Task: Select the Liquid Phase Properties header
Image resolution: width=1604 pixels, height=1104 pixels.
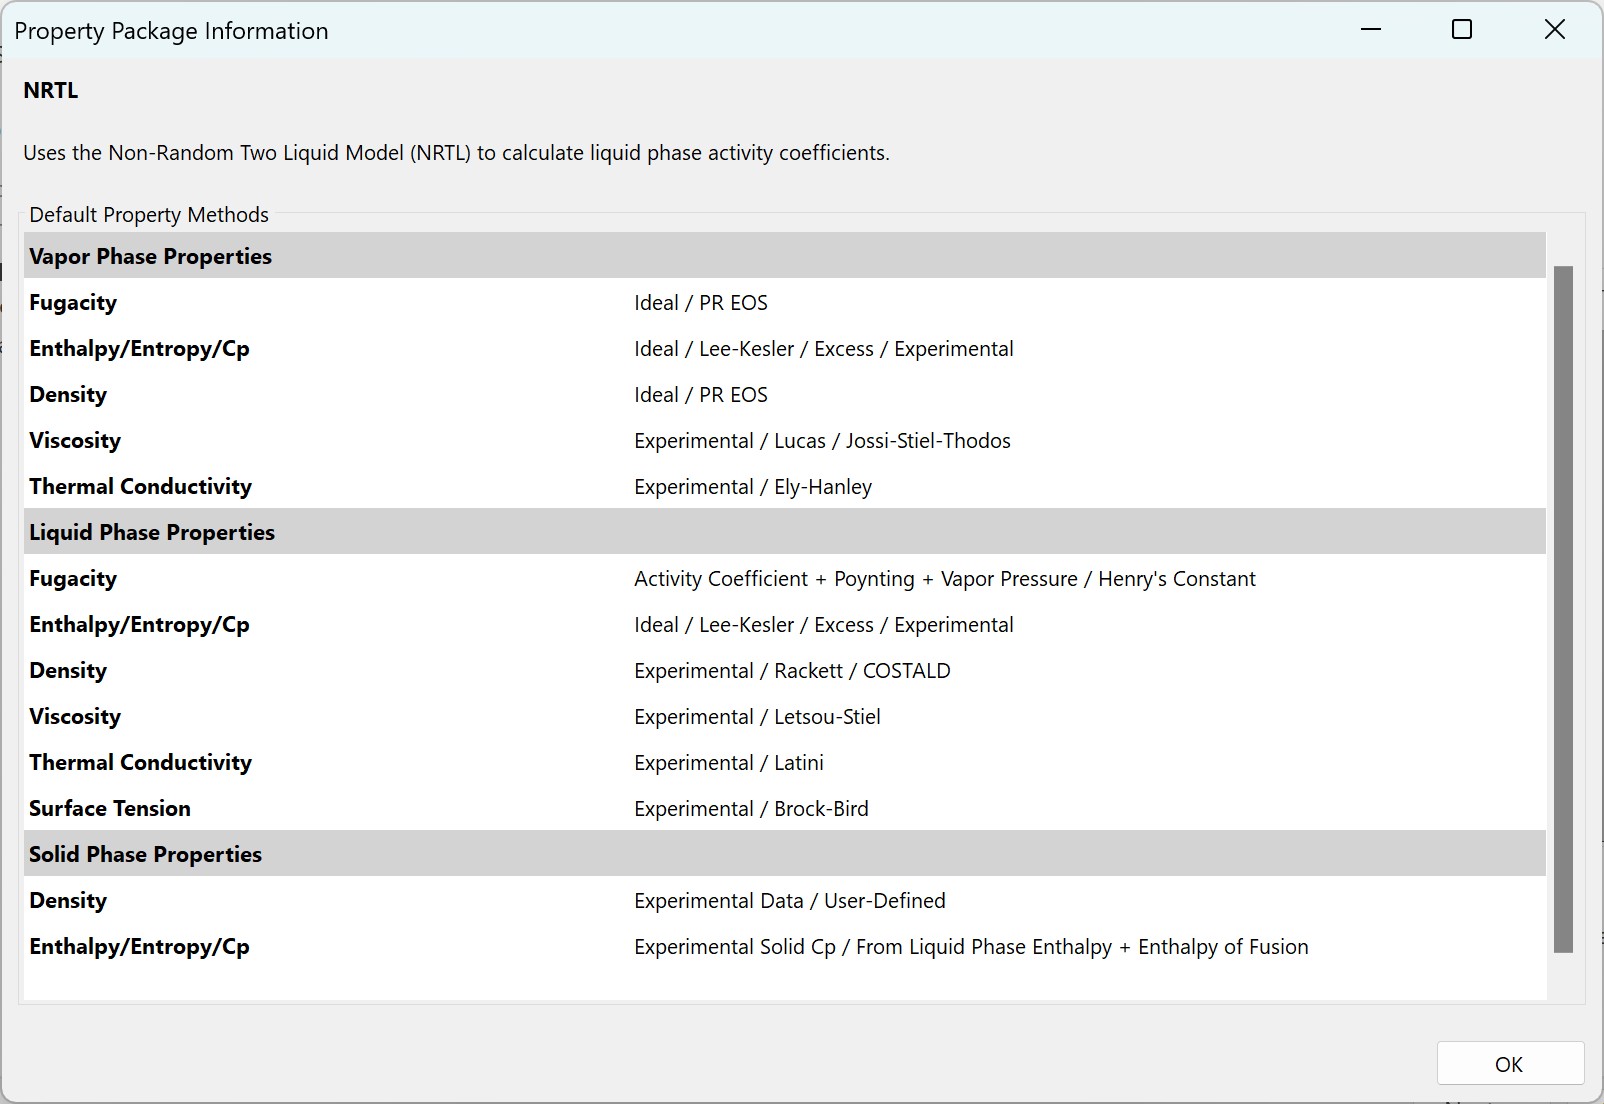Action: click(x=152, y=531)
